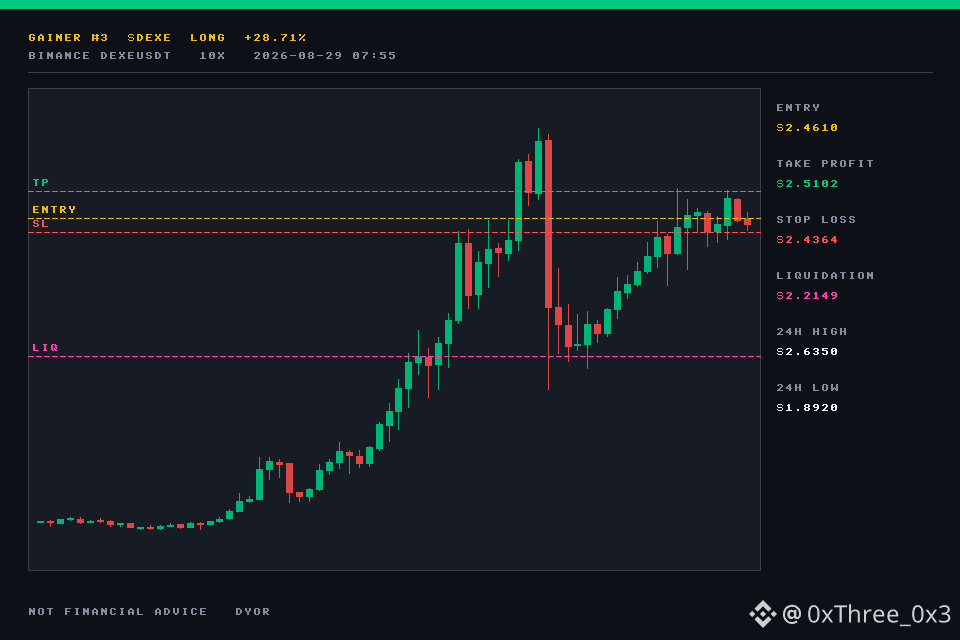Click the tallest red candle on the chart
The image size is (960, 640).
[549, 224]
